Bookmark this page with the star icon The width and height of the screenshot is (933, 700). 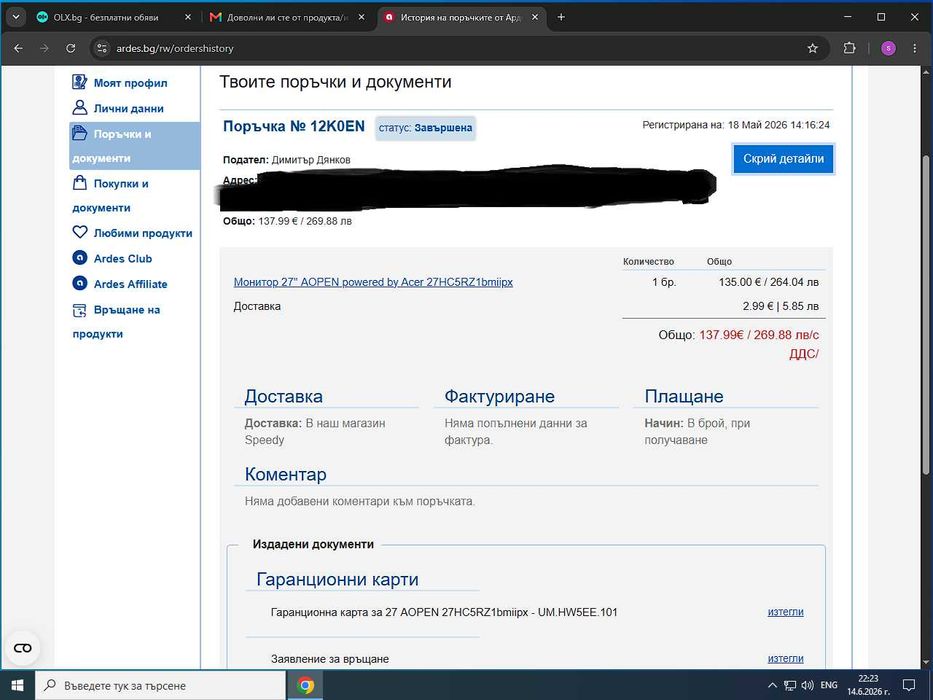coord(812,48)
